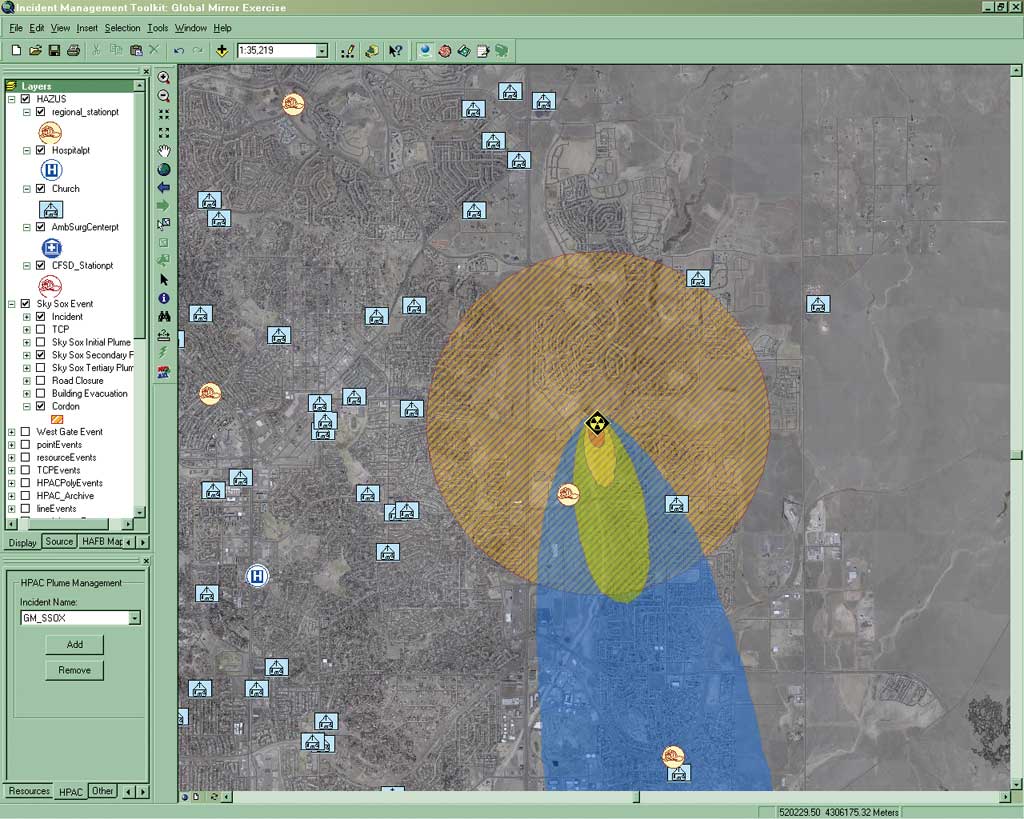This screenshot has height=819, width=1024.
Task: Open the Window menu
Action: (x=191, y=28)
